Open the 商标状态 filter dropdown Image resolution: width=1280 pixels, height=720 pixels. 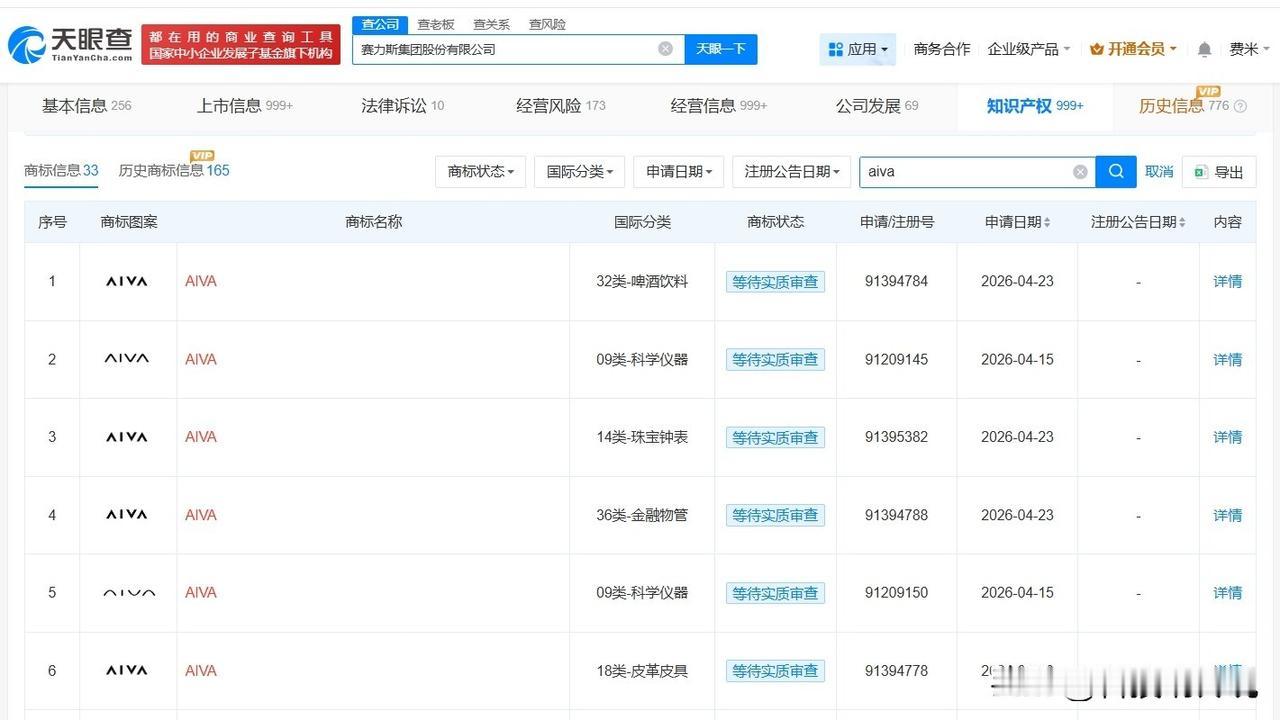(481, 172)
